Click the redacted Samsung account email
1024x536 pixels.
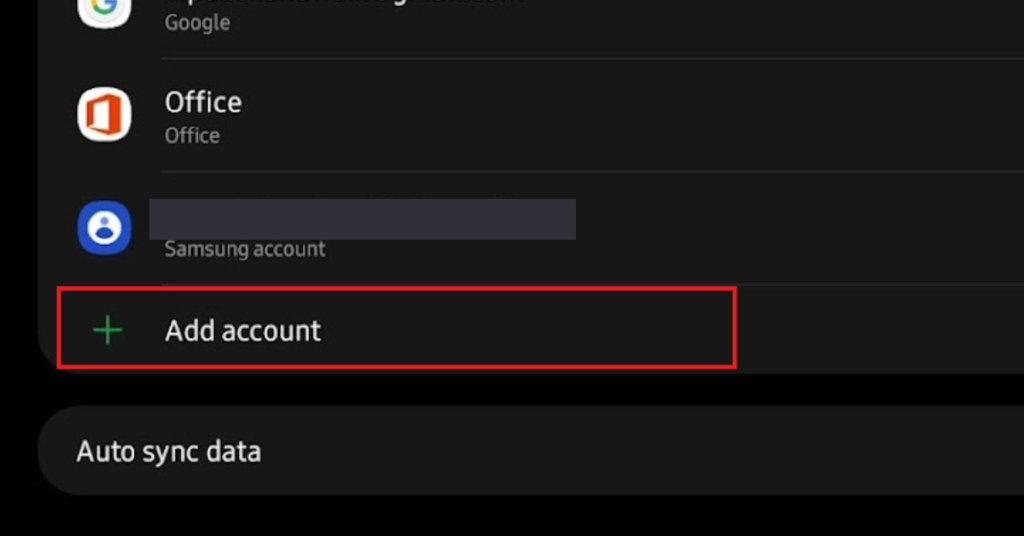[362, 218]
